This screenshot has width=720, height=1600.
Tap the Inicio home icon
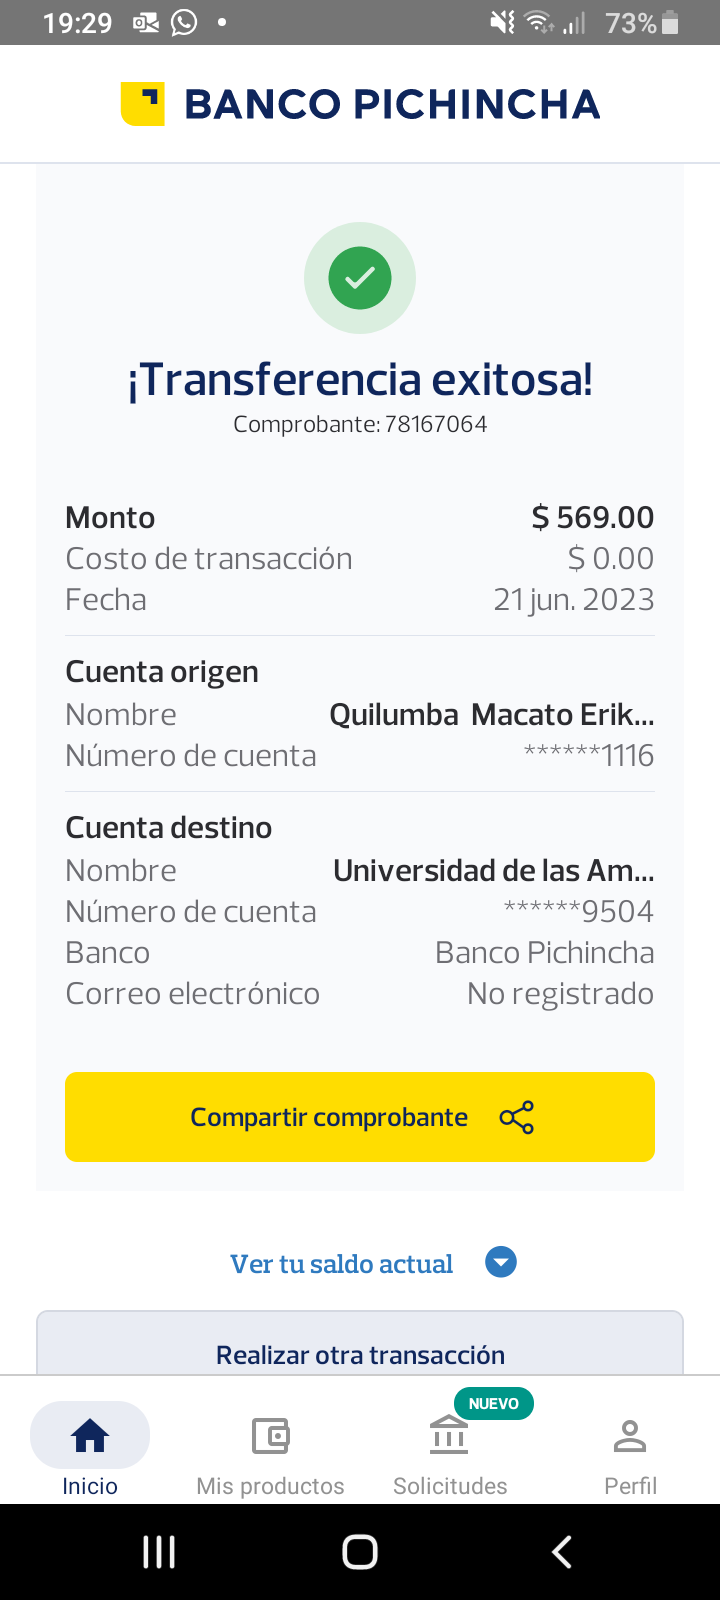coord(90,1436)
